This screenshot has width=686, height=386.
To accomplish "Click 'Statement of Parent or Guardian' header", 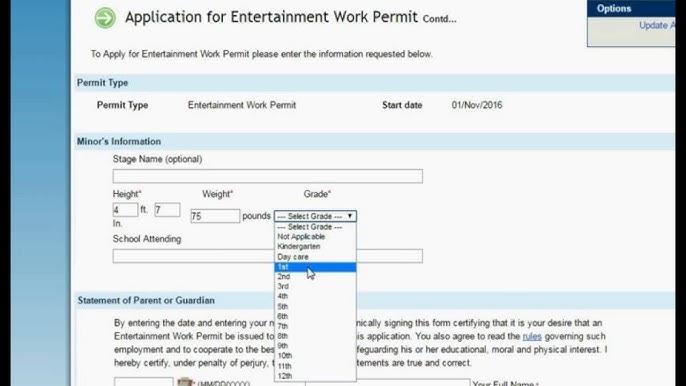I will tap(375, 300).
